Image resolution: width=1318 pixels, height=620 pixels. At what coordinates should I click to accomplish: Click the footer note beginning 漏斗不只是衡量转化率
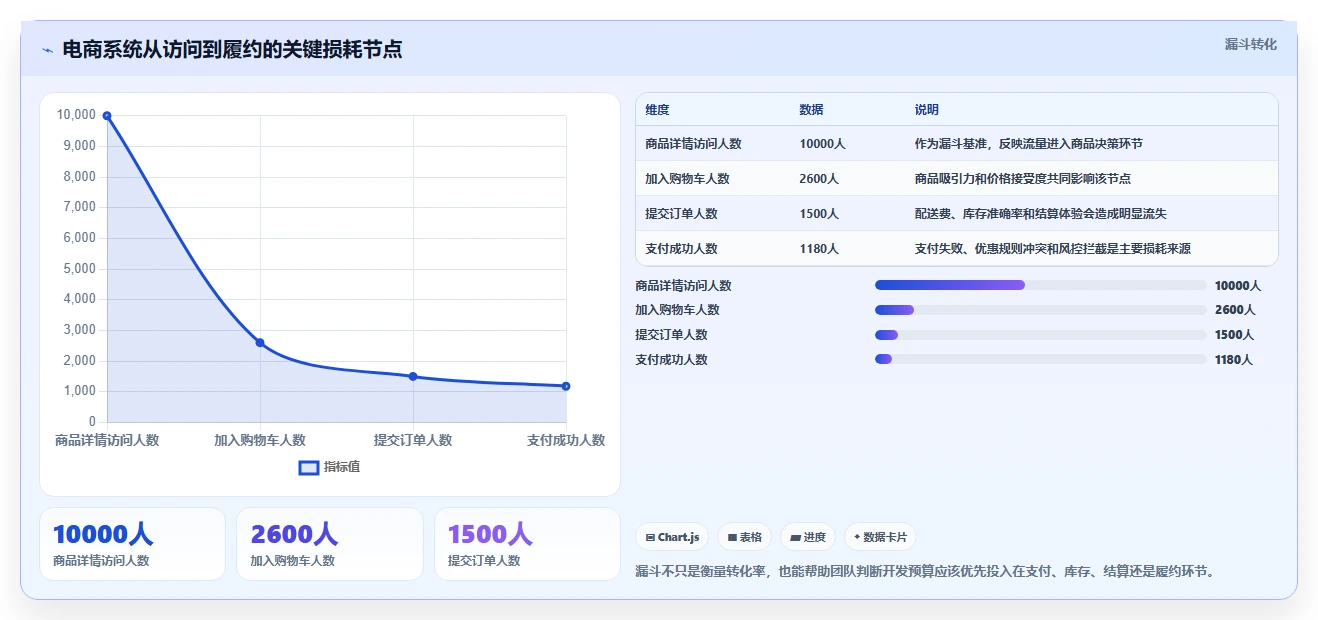[x=925, y=572]
